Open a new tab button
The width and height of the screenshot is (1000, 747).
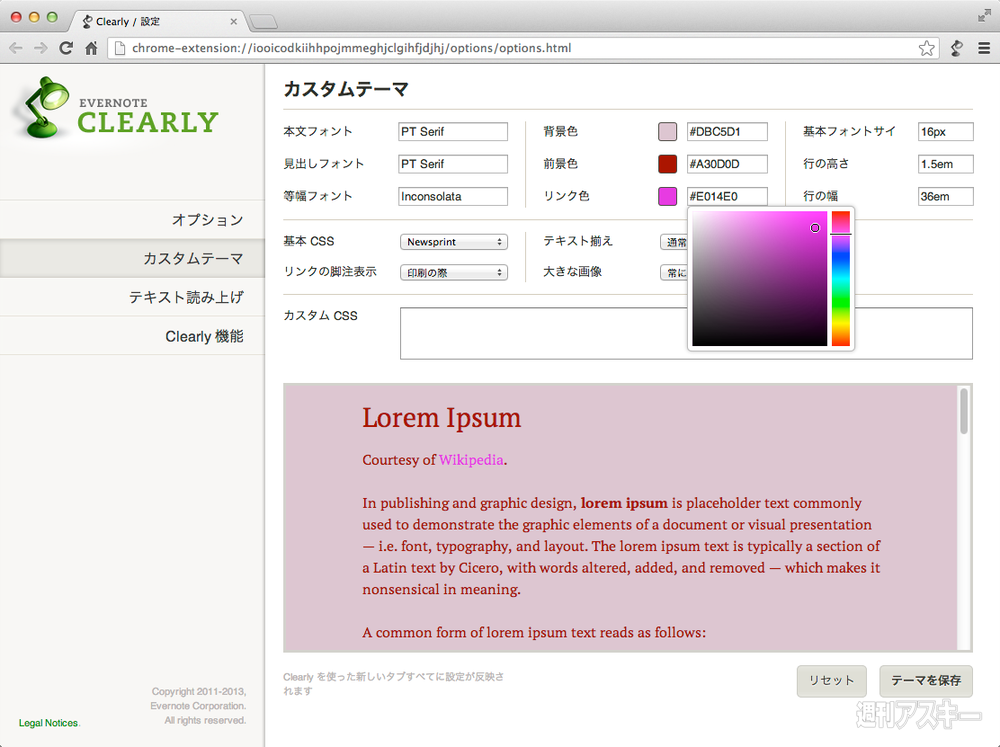[263, 22]
